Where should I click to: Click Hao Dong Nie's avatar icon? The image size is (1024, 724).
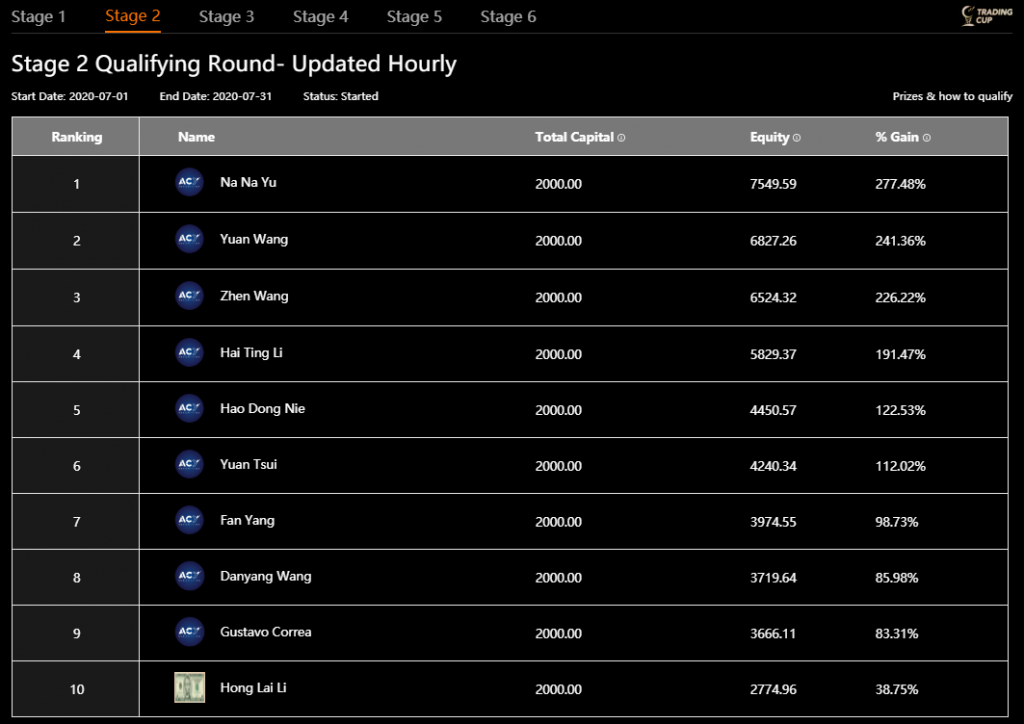189,408
